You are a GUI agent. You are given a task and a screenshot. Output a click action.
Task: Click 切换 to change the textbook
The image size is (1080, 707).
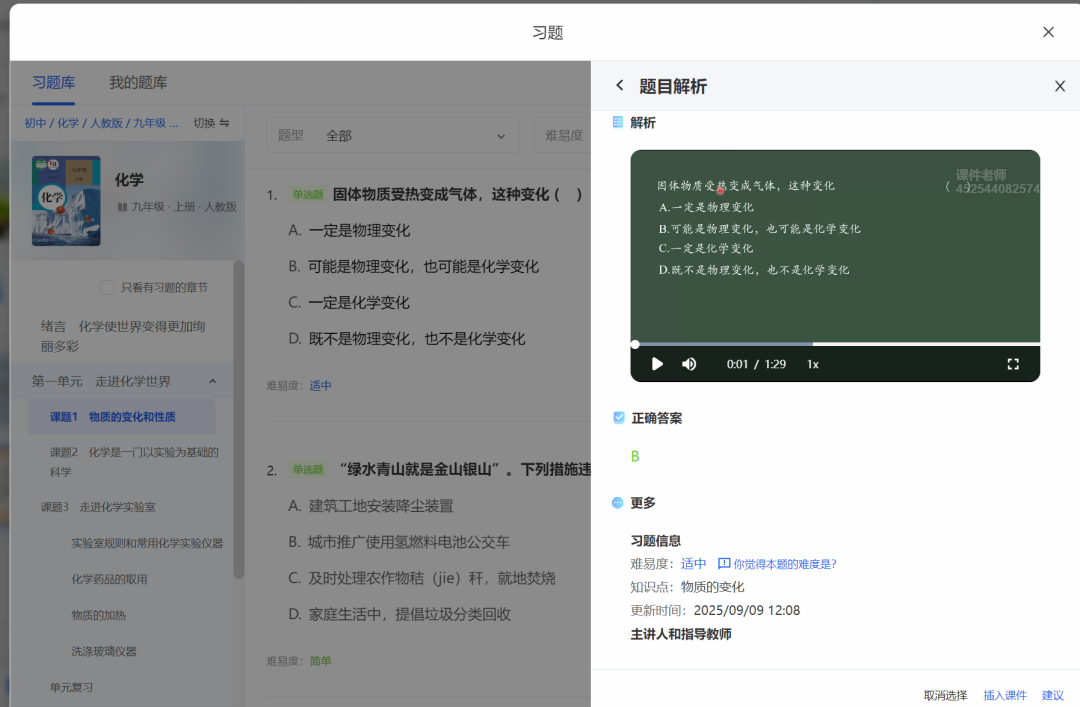coord(202,123)
